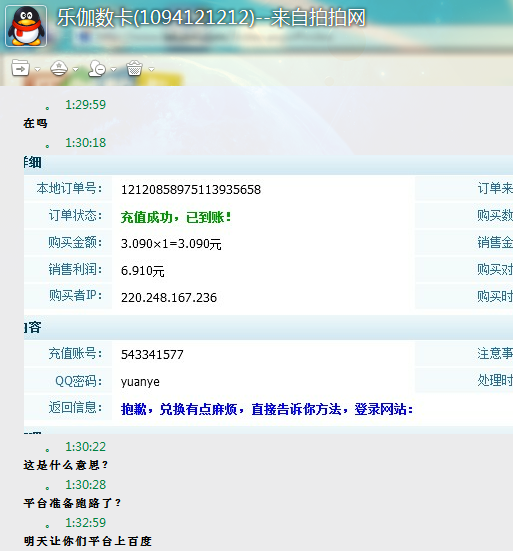Expand dropdown arrow beside folder icon
This screenshot has width=513, height=551.
click(38, 70)
